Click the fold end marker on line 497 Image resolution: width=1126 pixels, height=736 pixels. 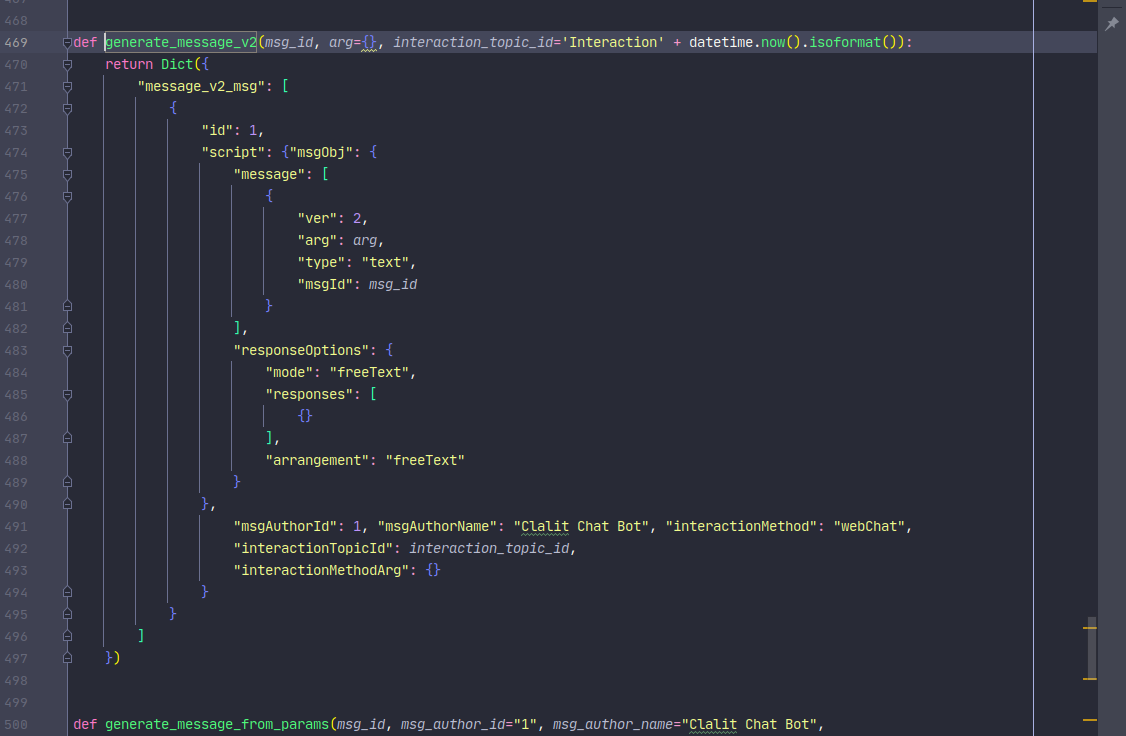pyautogui.click(x=68, y=659)
